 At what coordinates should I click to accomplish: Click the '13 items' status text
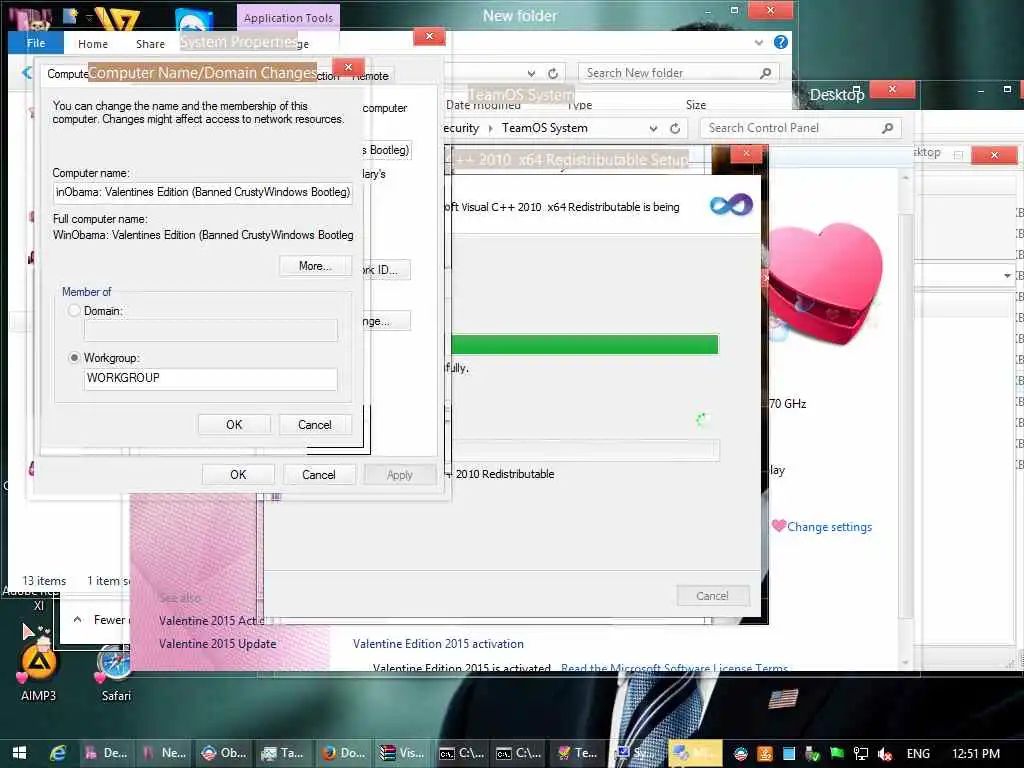point(44,581)
